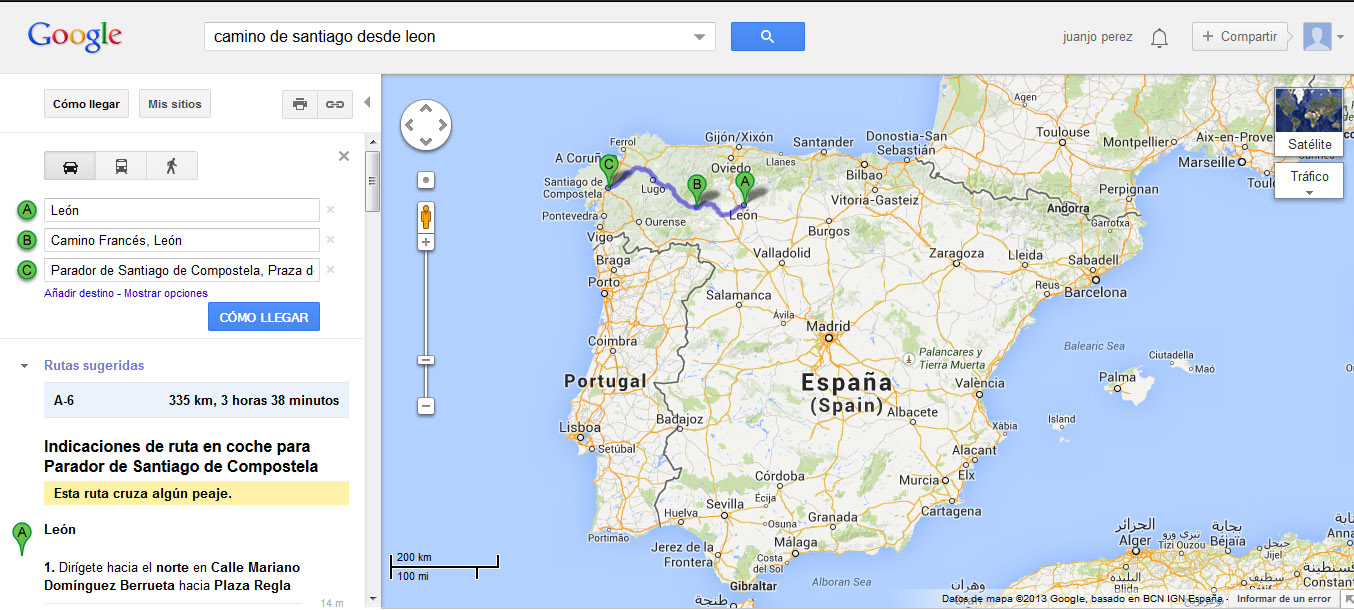Switch to Satélite map view thumbnail
1354x610 pixels.
click(1309, 121)
